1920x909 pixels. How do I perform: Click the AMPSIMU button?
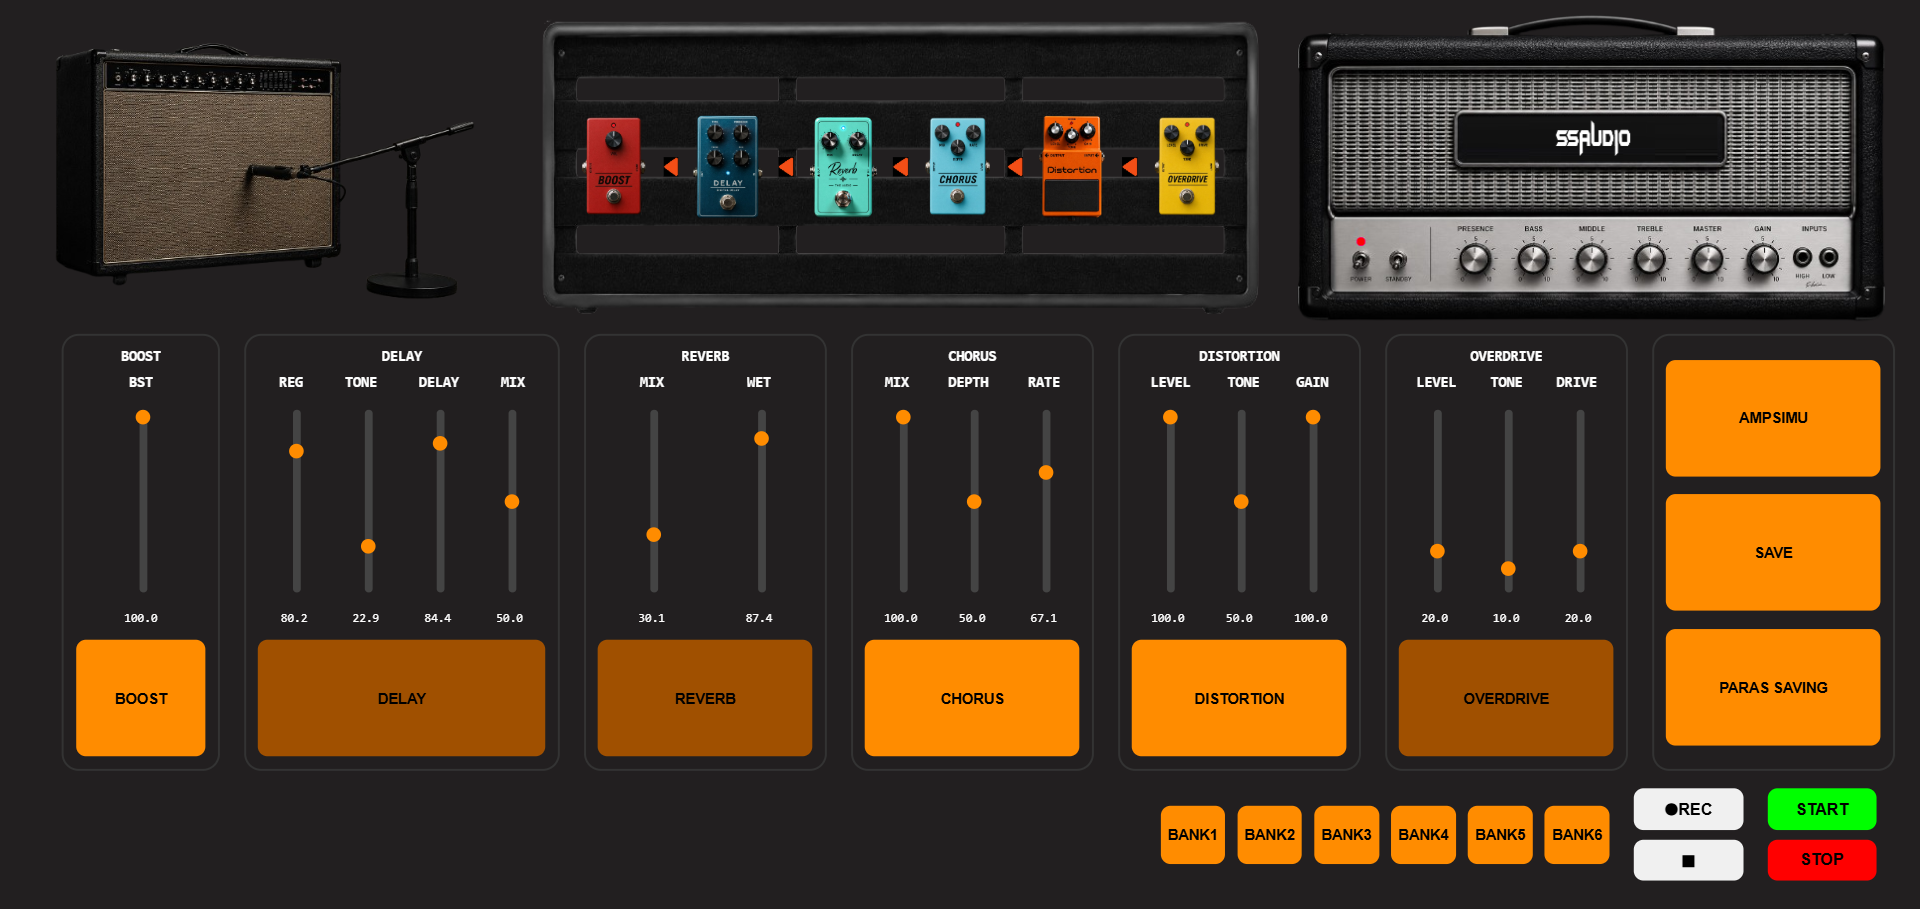click(x=1773, y=418)
